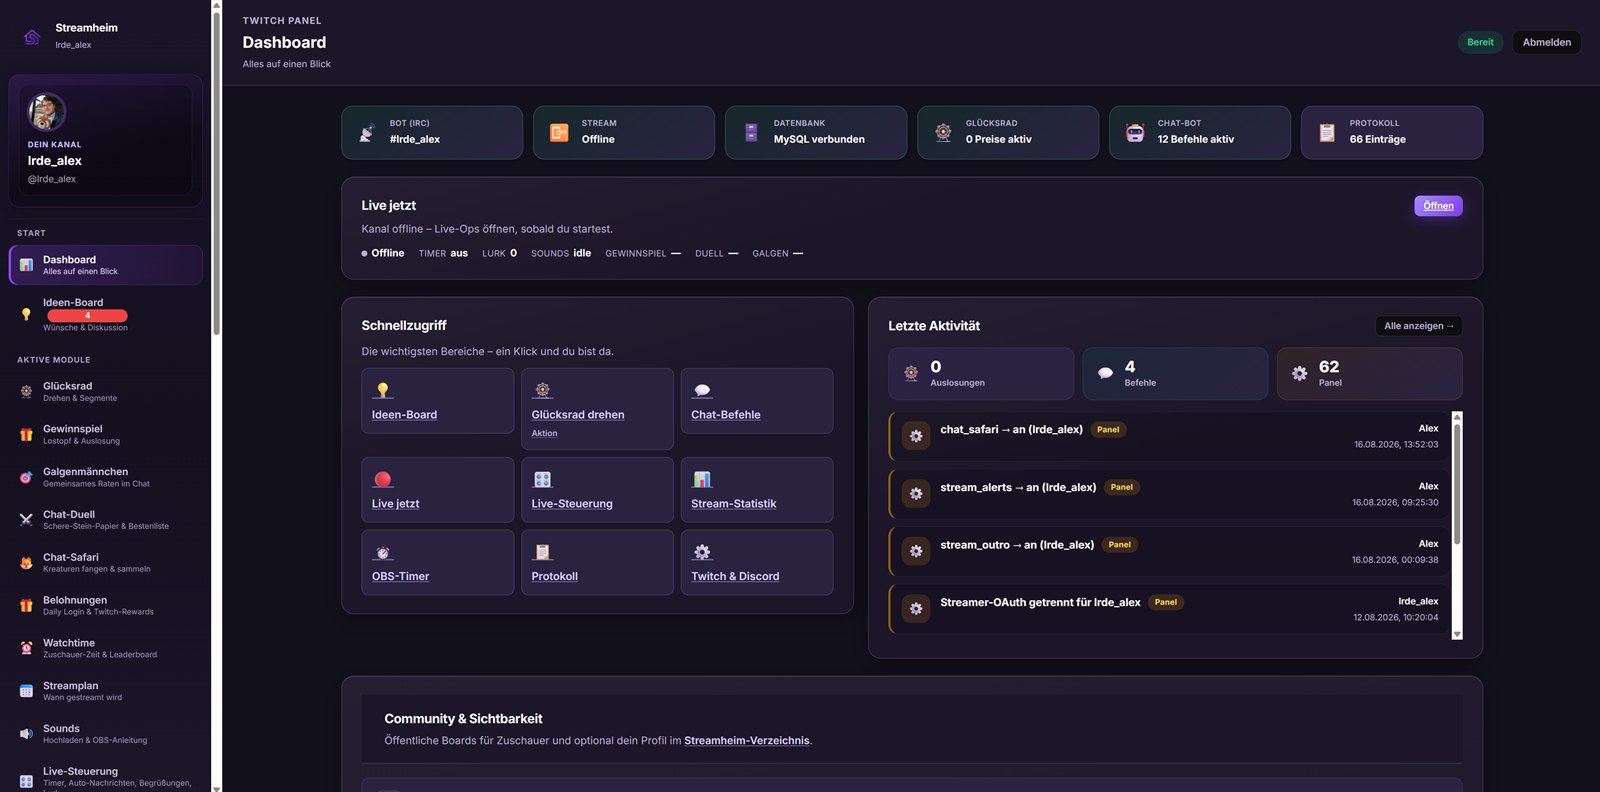Click the Offline status in Live jetzt

pyautogui.click(x=383, y=253)
